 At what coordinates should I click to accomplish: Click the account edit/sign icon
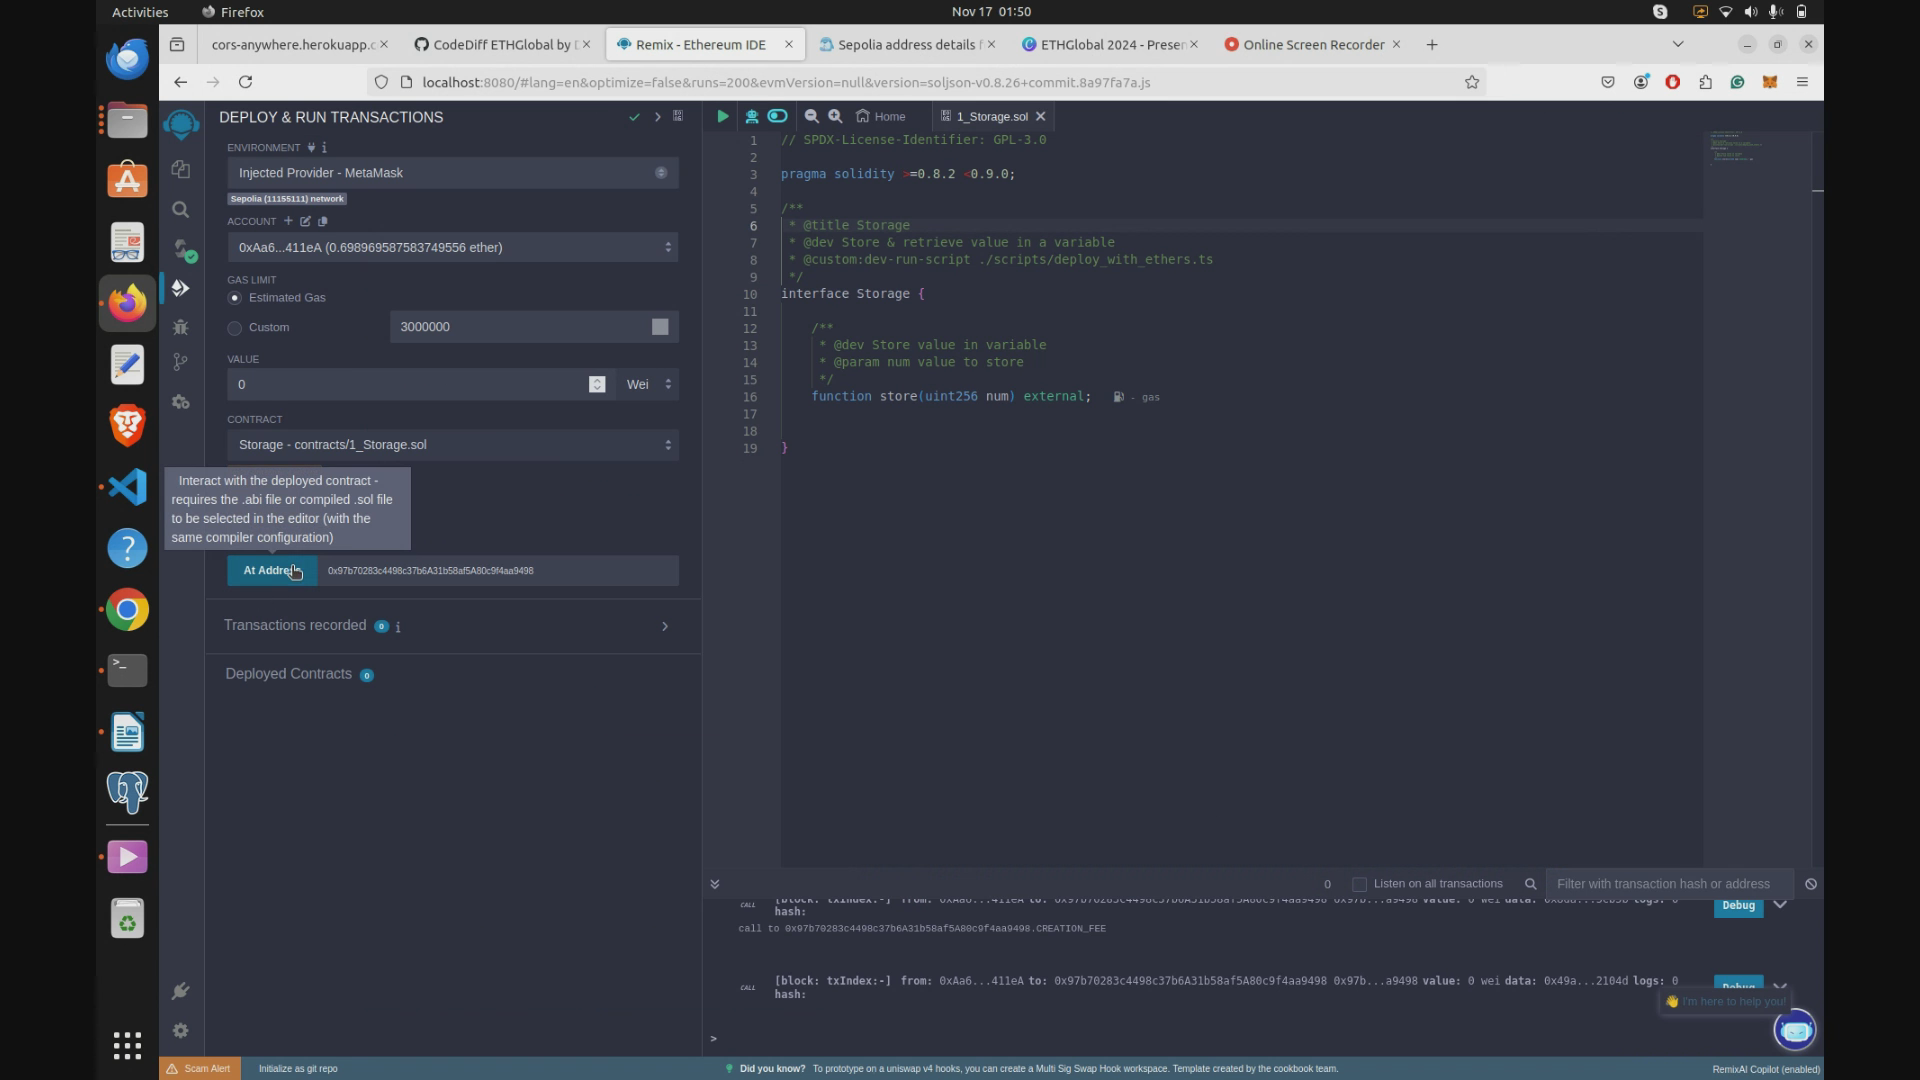pos(305,221)
